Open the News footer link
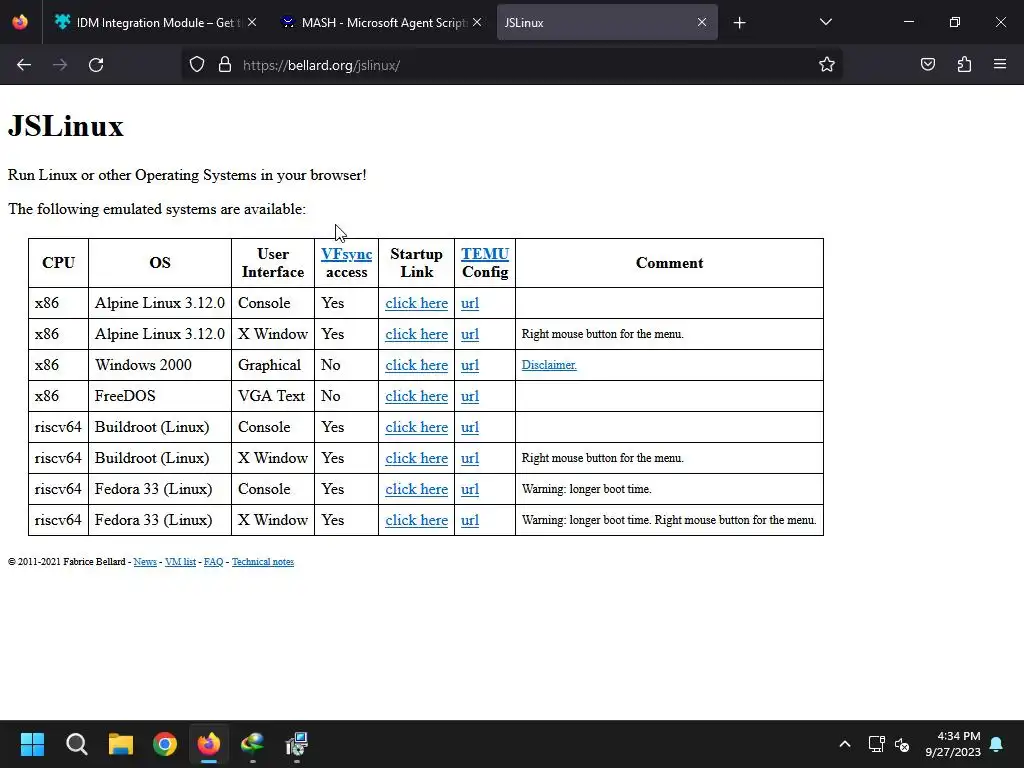This screenshot has height=768, width=1024. tap(145, 562)
